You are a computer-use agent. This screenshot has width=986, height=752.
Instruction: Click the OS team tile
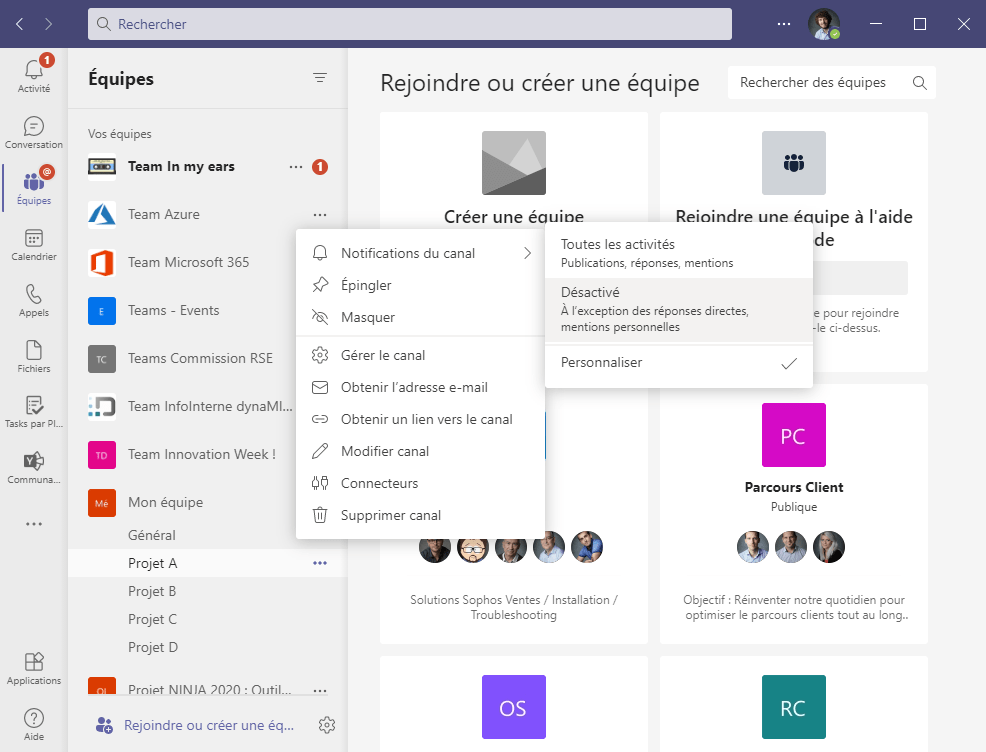(x=514, y=707)
